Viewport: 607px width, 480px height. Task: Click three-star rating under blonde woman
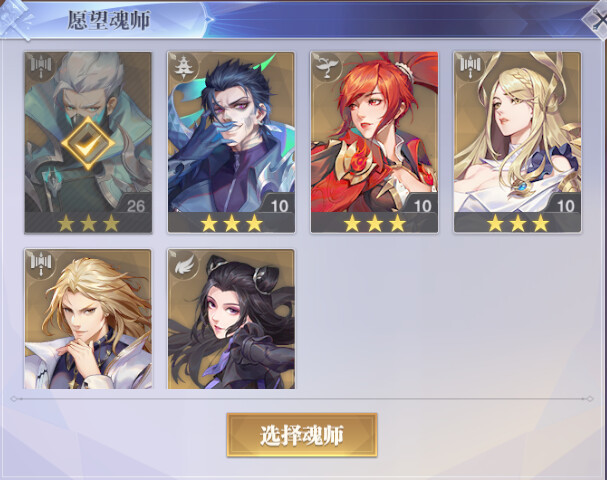pyautogui.click(x=518, y=223)
